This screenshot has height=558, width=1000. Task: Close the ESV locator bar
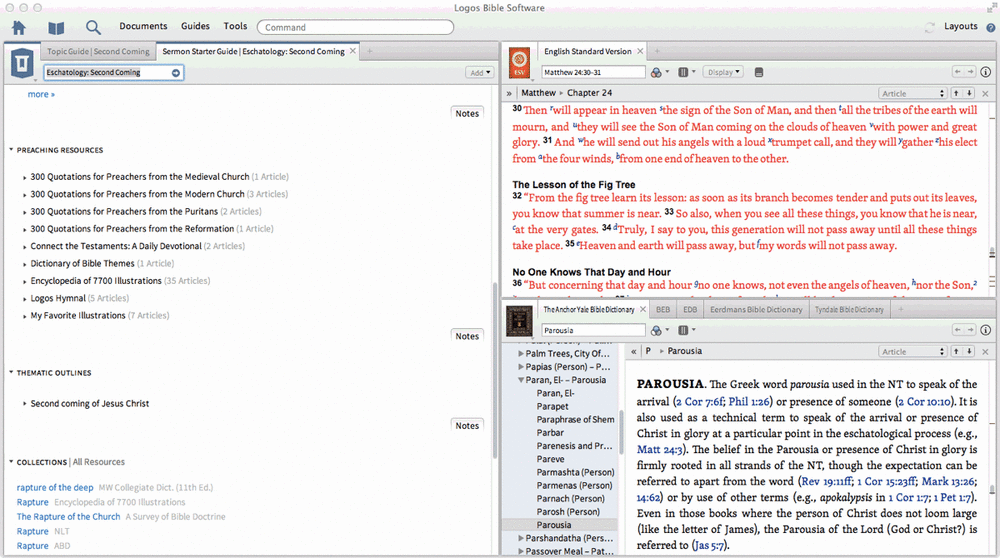(985, 93)
